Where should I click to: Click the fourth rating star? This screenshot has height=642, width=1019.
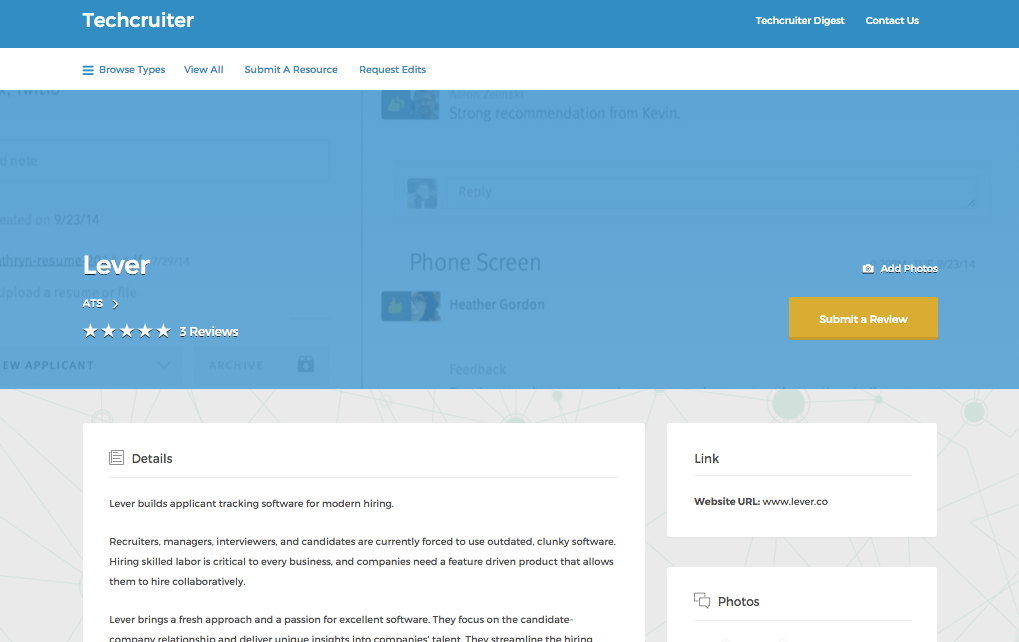145,331
